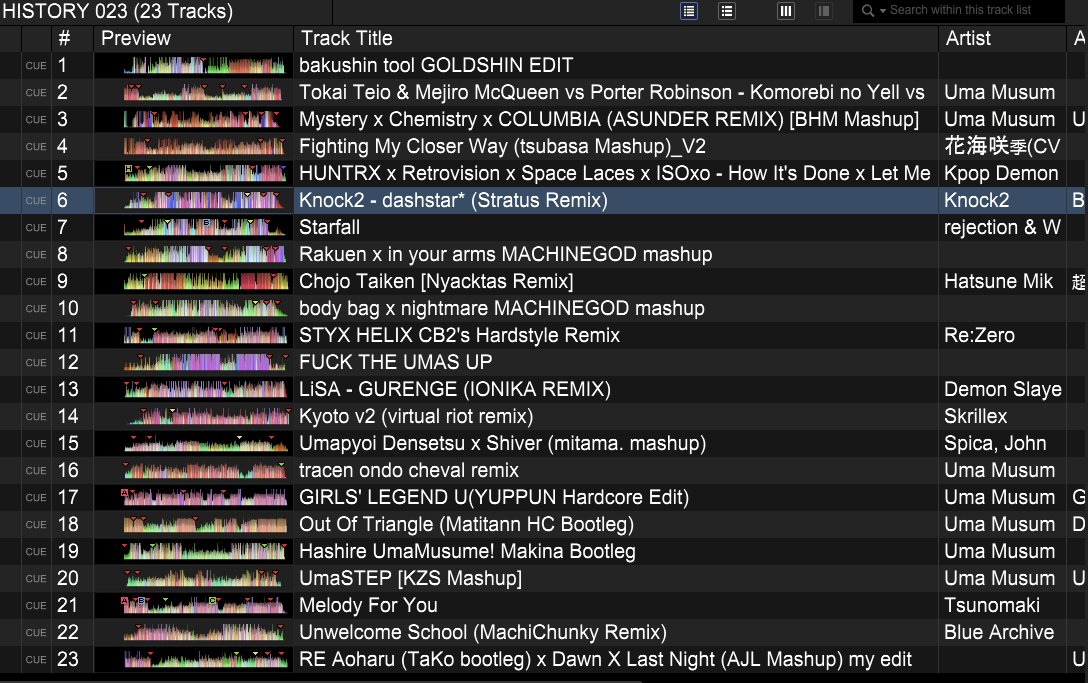Select 'RE Aoharu (TaKo bootleg)' track

[x=605, y=659]
